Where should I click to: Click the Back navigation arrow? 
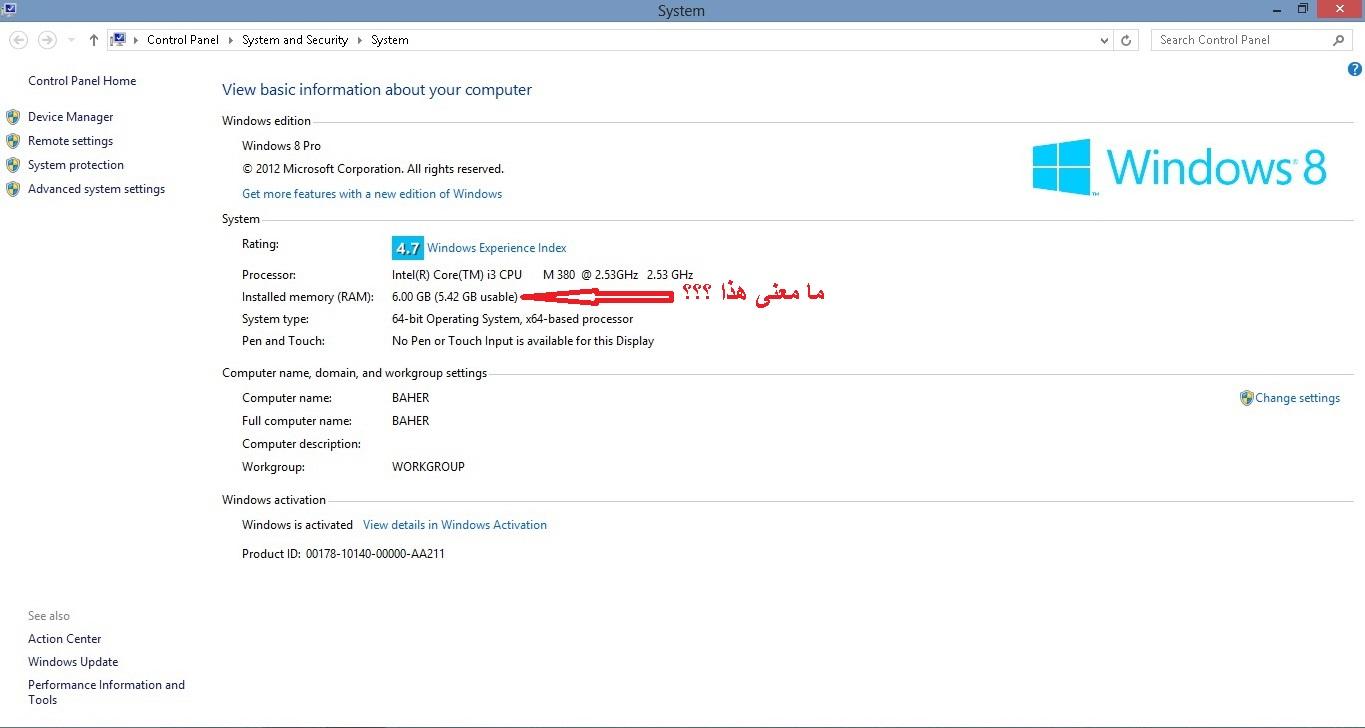pyautogui.click(x=18, y=40)
